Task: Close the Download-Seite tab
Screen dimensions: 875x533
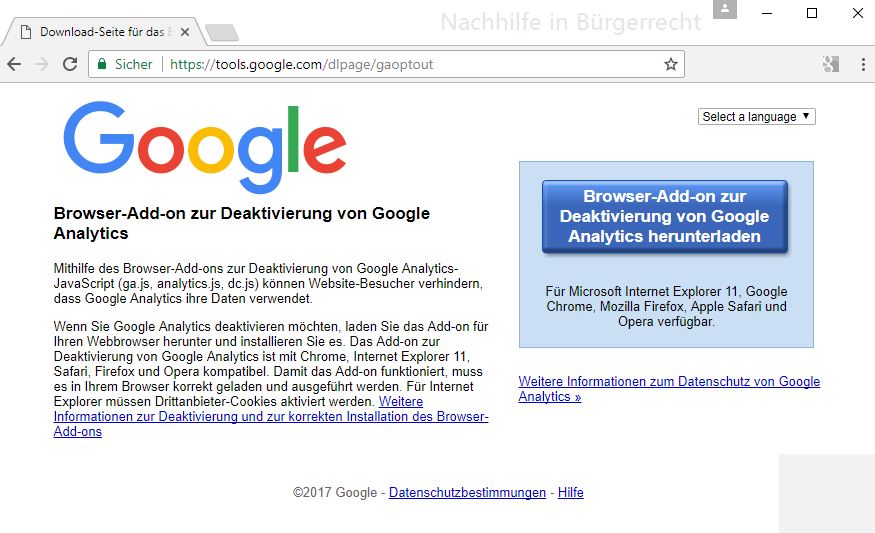Action: point(185,32)
